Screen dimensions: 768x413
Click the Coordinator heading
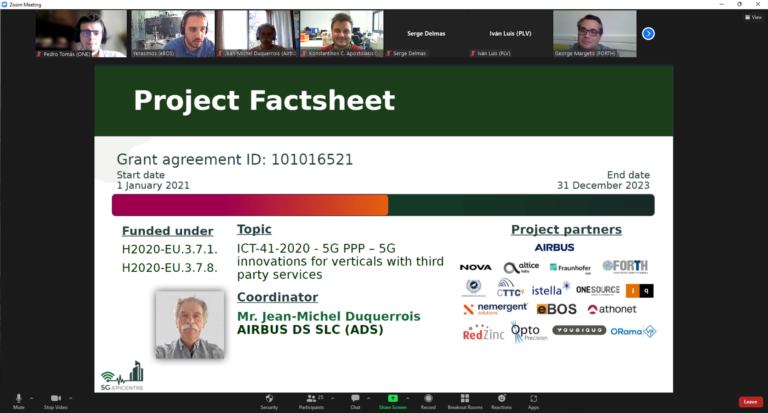pos(277,297)
